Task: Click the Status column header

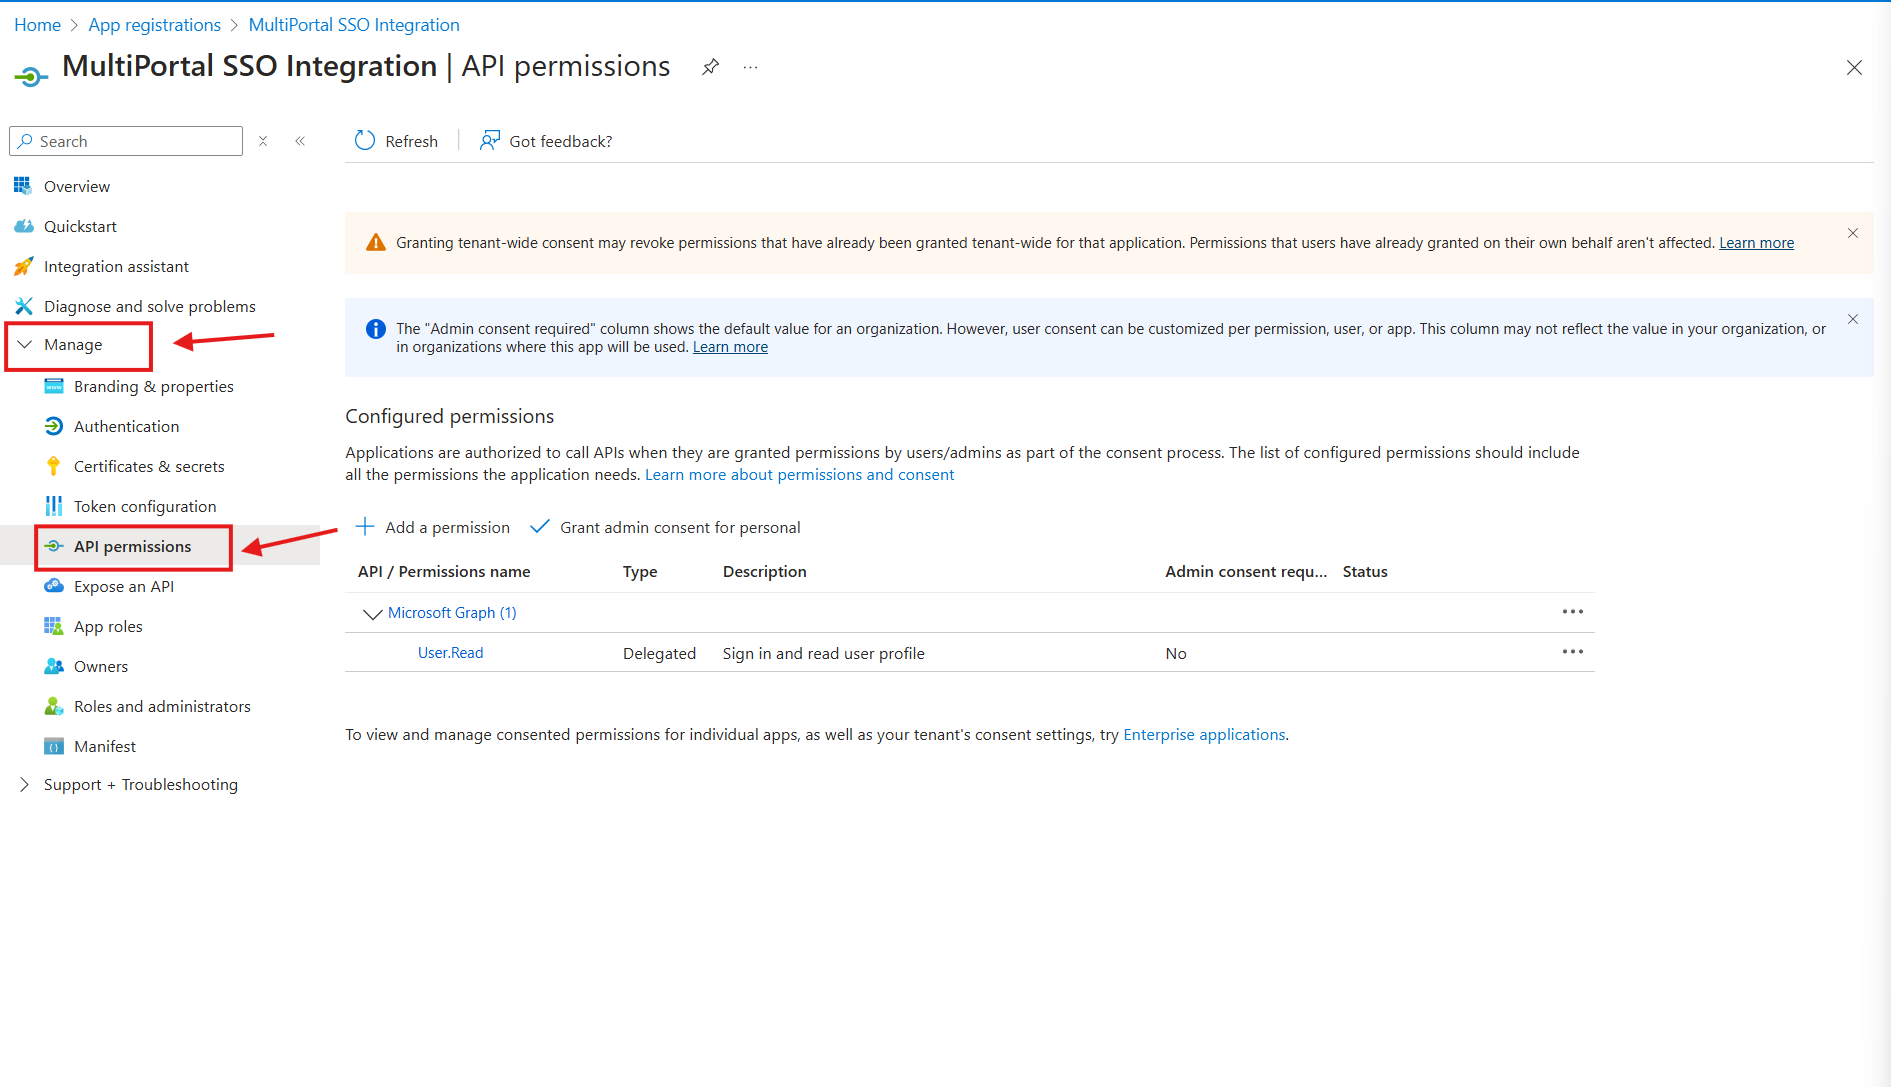Action: [1365, 572]
